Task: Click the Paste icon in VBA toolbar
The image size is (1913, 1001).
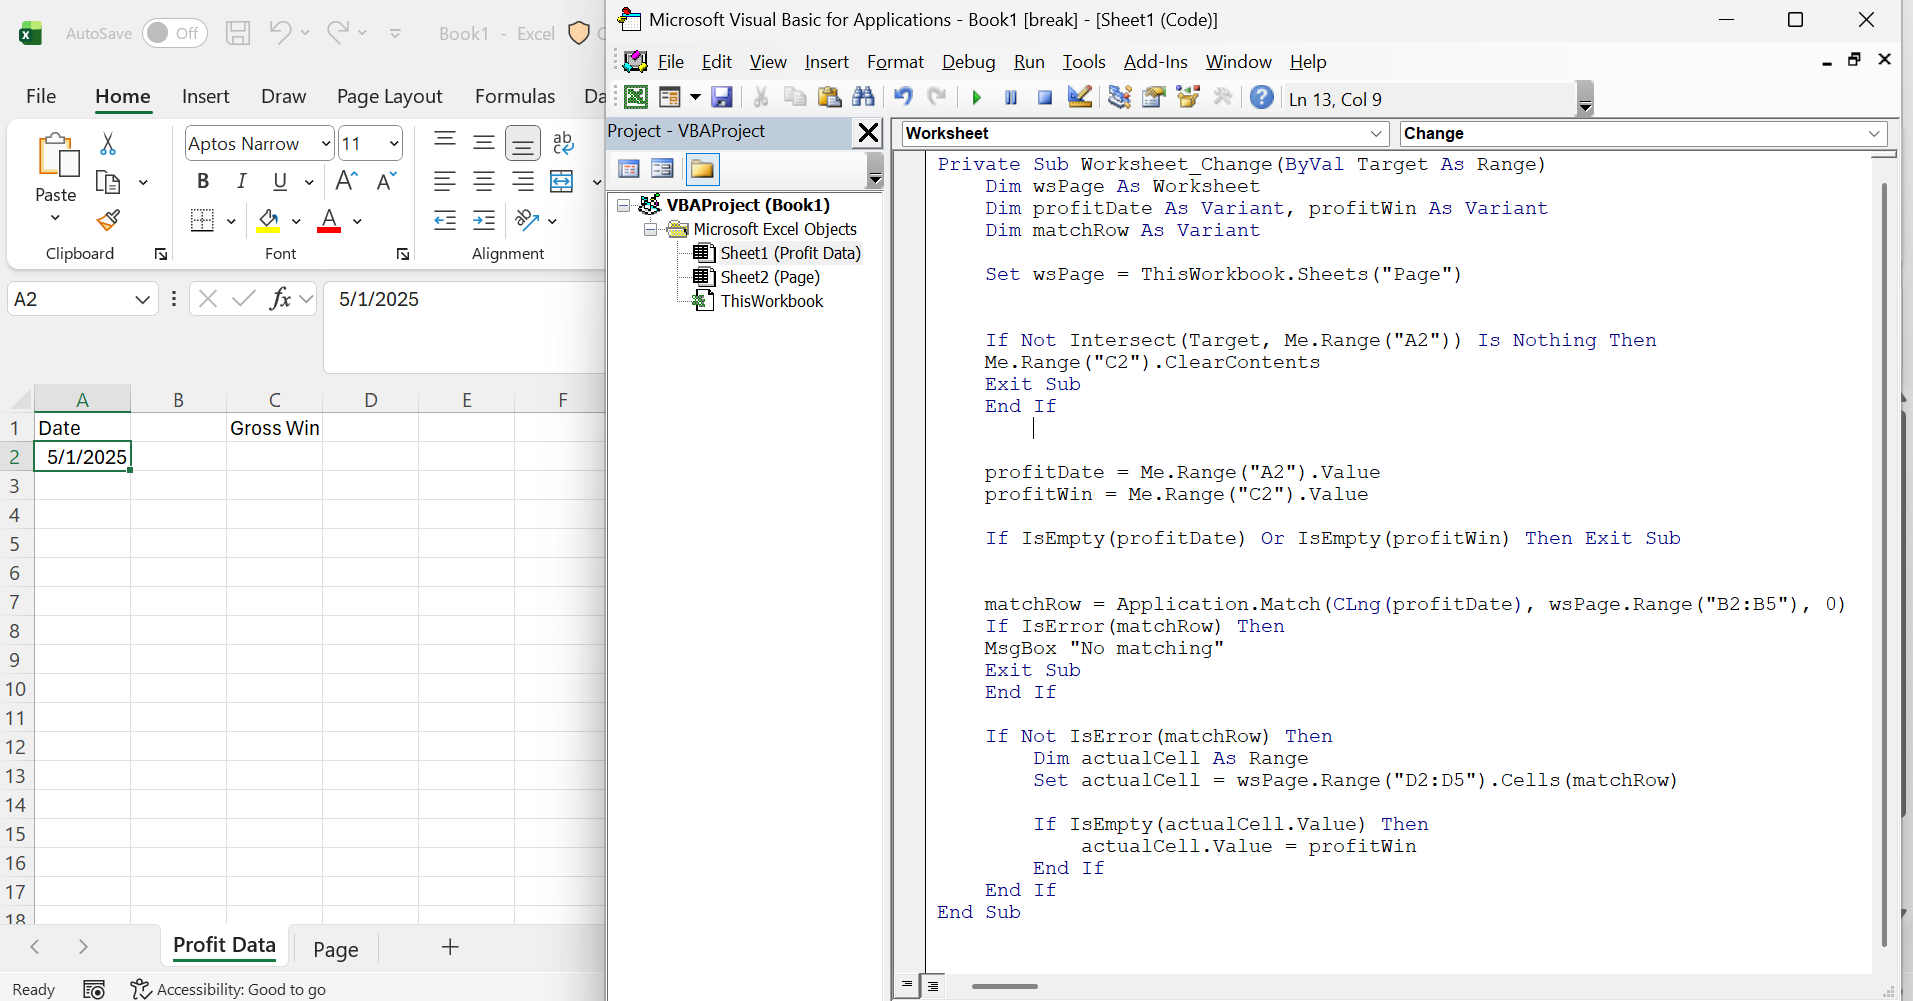Action: click(829, 97)
